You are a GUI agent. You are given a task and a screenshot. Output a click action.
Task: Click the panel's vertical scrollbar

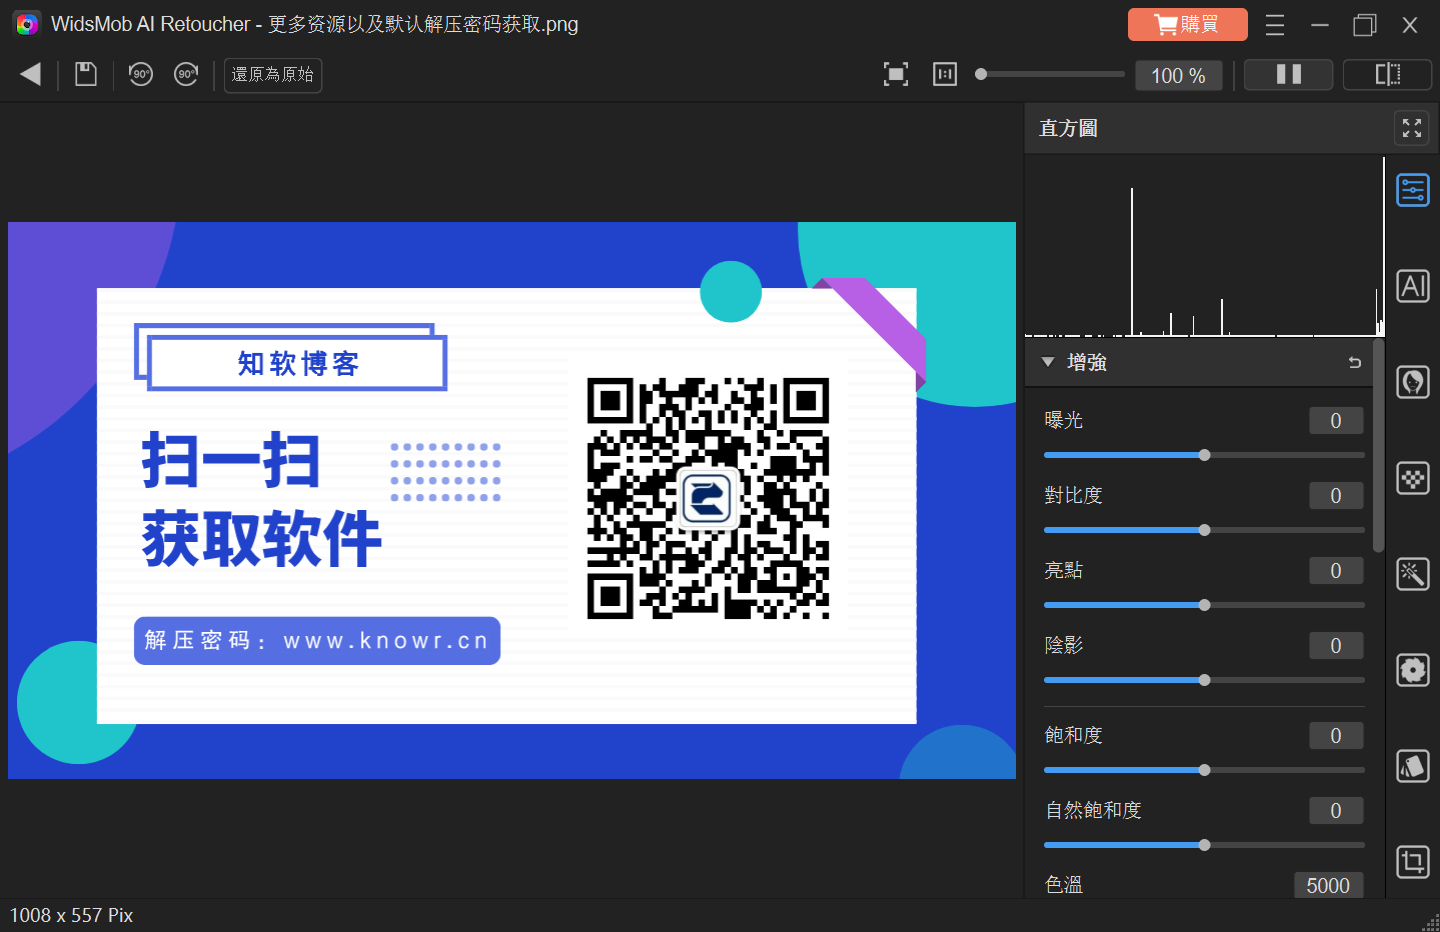coord(1379,446)
